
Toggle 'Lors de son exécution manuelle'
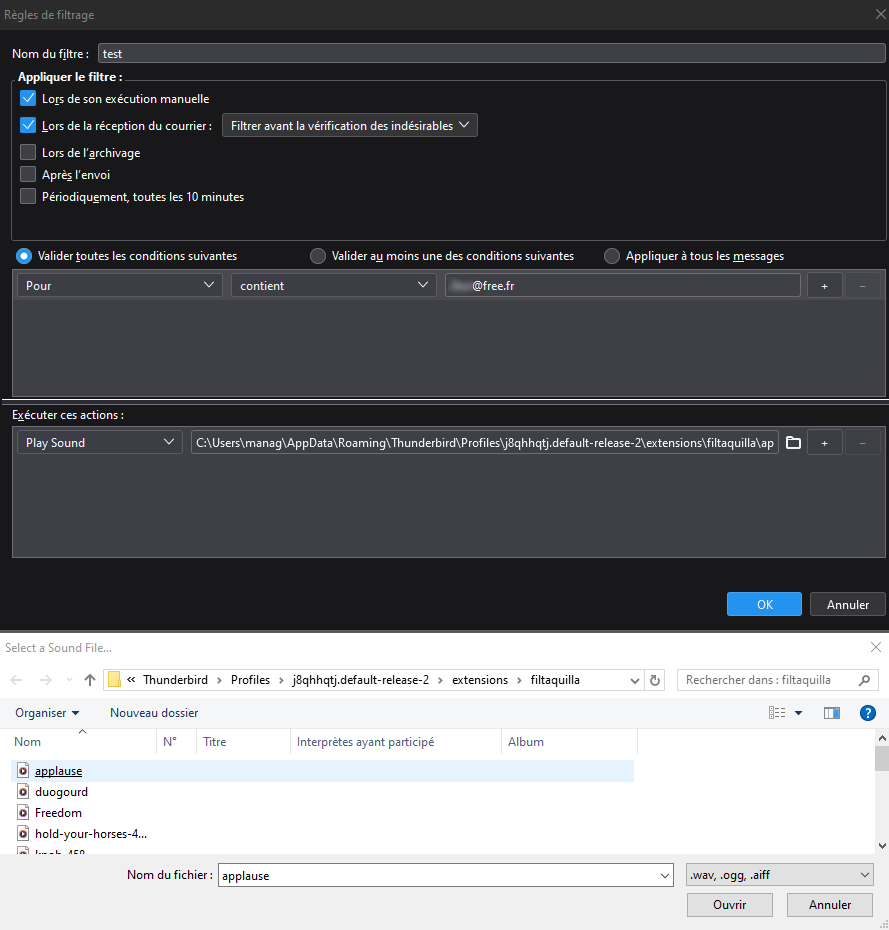point(28,98)
